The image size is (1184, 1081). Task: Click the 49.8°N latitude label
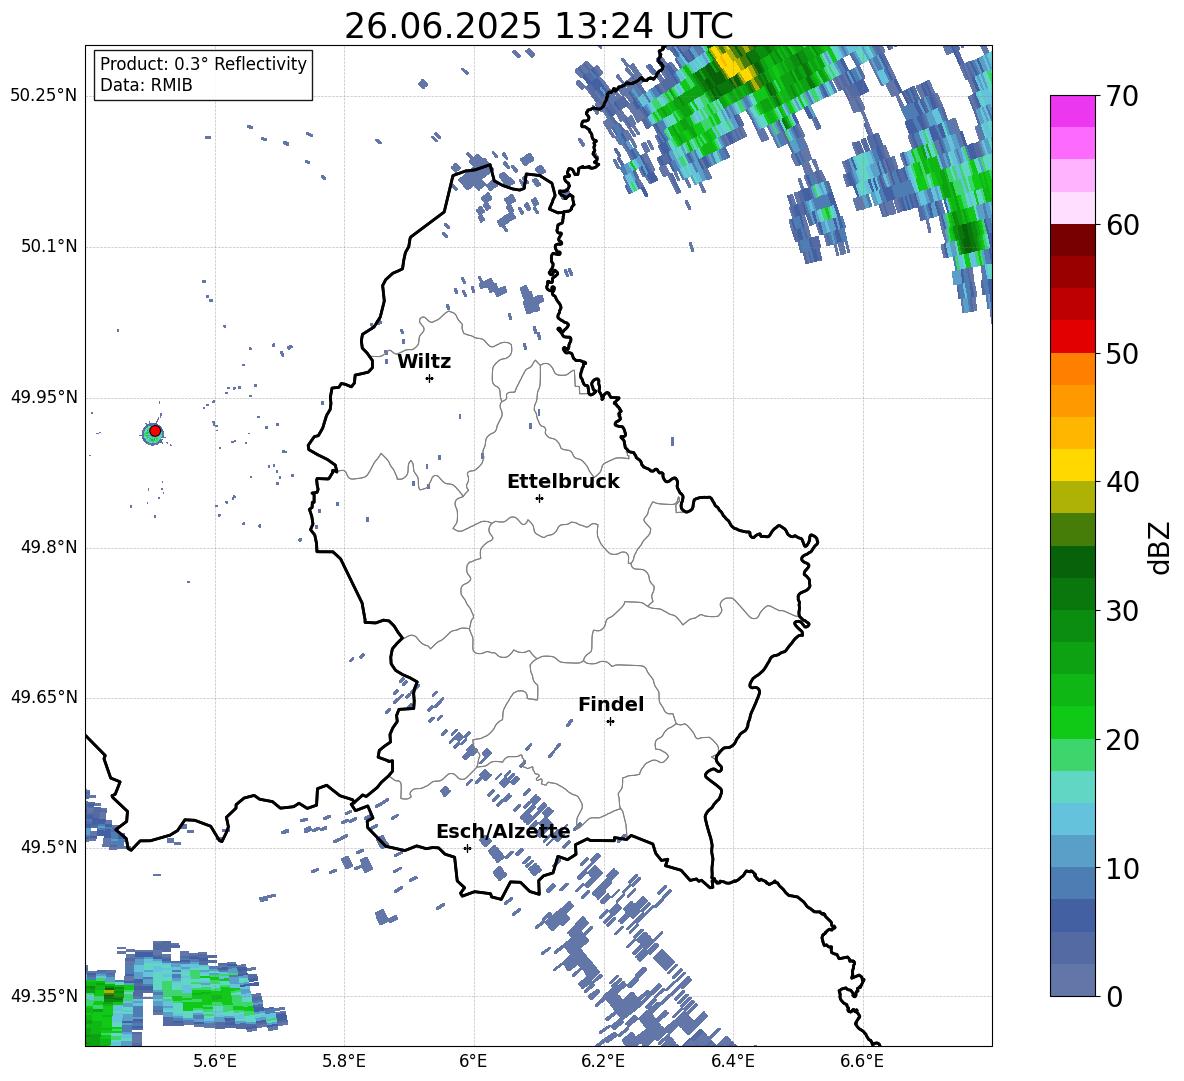[x=50, y=547]
